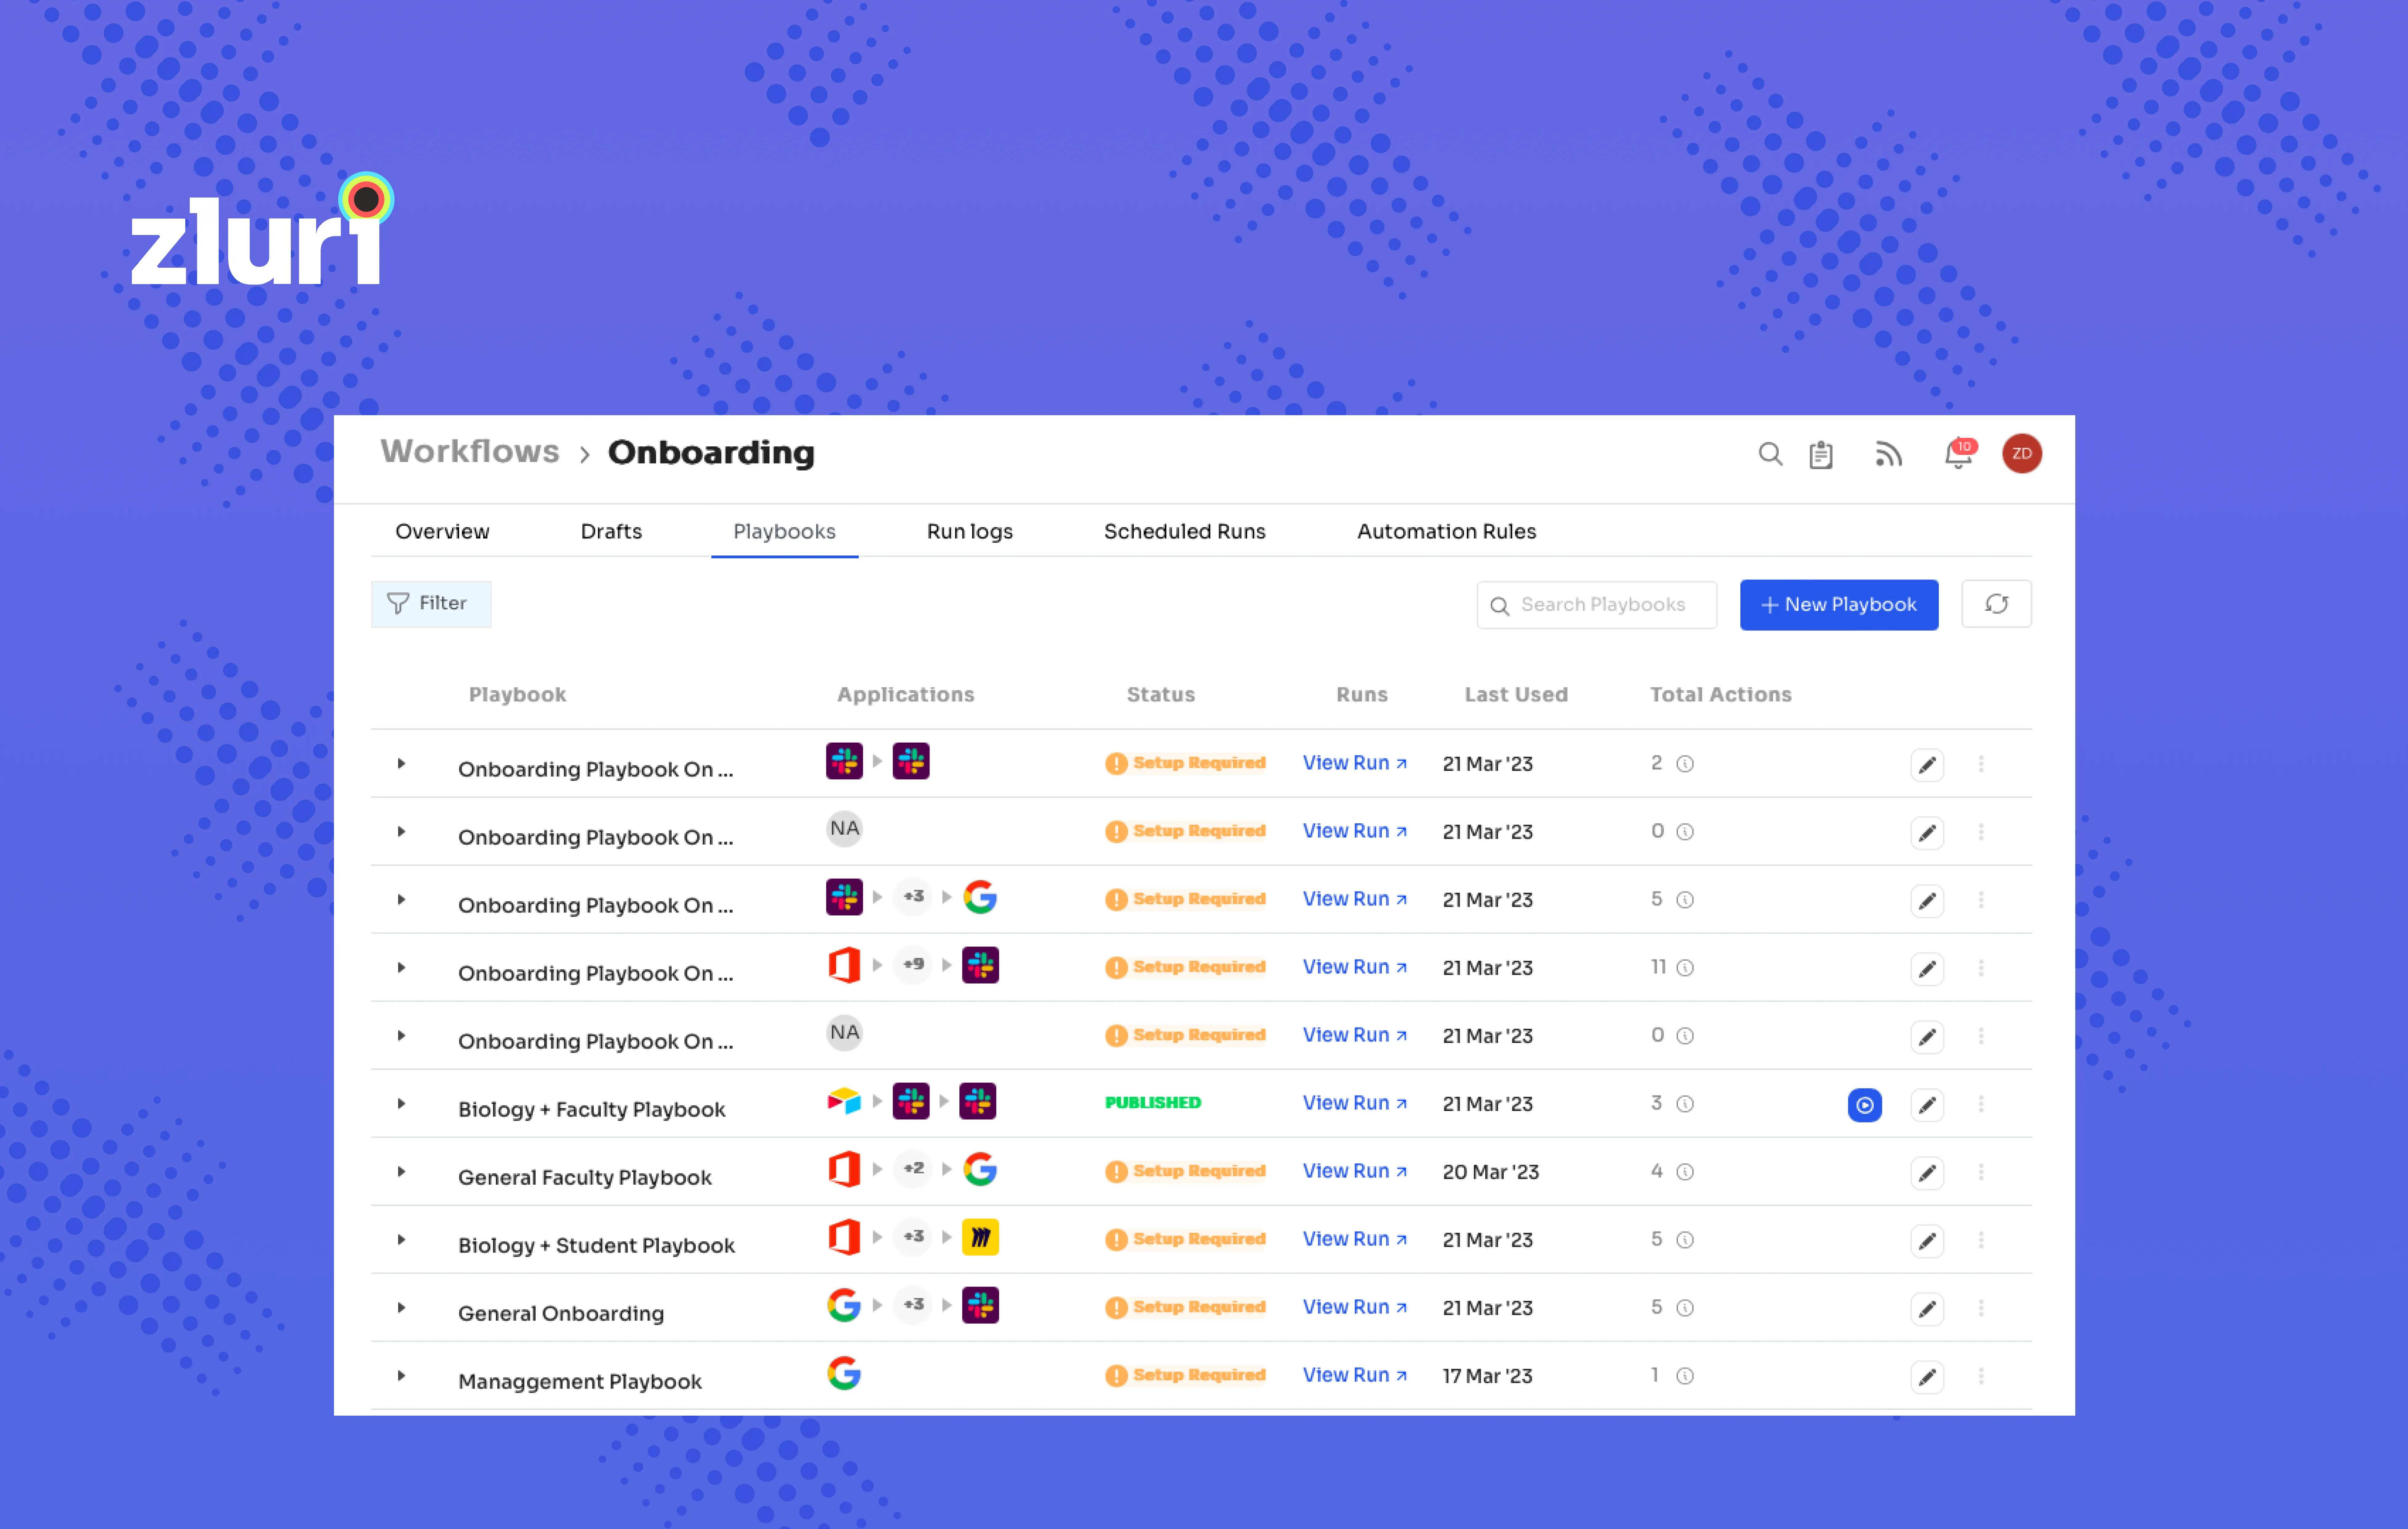Edit the Biology + Student Playbook pencil icon
This screenshot has width=2408, height=1529.
[1927, 1241]
